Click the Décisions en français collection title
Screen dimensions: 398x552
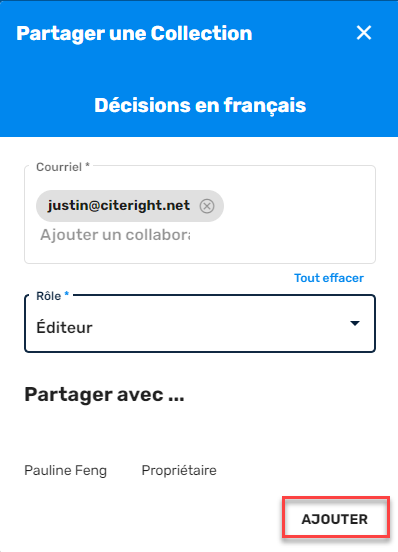pyautogui.click(x=200, y=105)
